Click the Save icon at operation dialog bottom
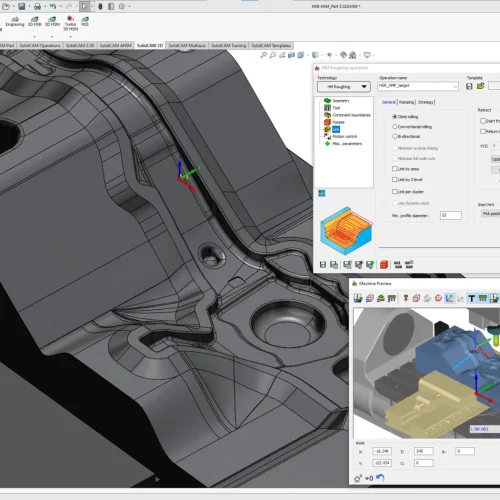Image resolution: width=500 pixels, height=500 pixels. tap(323, 265)
